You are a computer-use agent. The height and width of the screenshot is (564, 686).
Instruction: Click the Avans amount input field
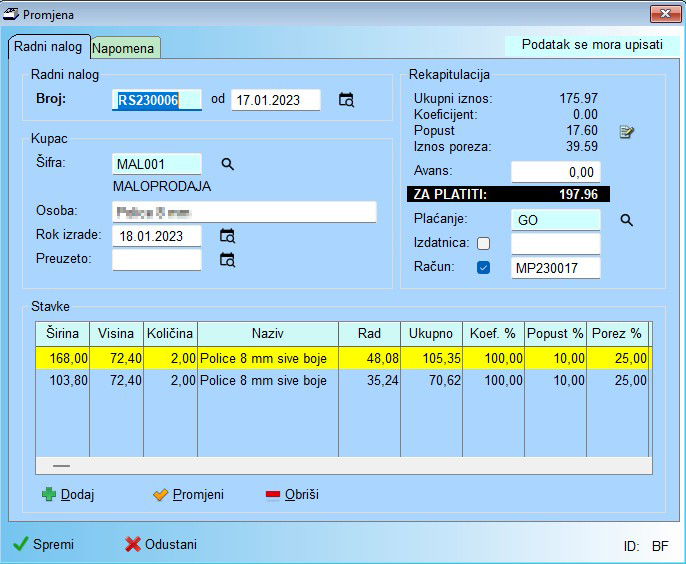click(555, 172)
